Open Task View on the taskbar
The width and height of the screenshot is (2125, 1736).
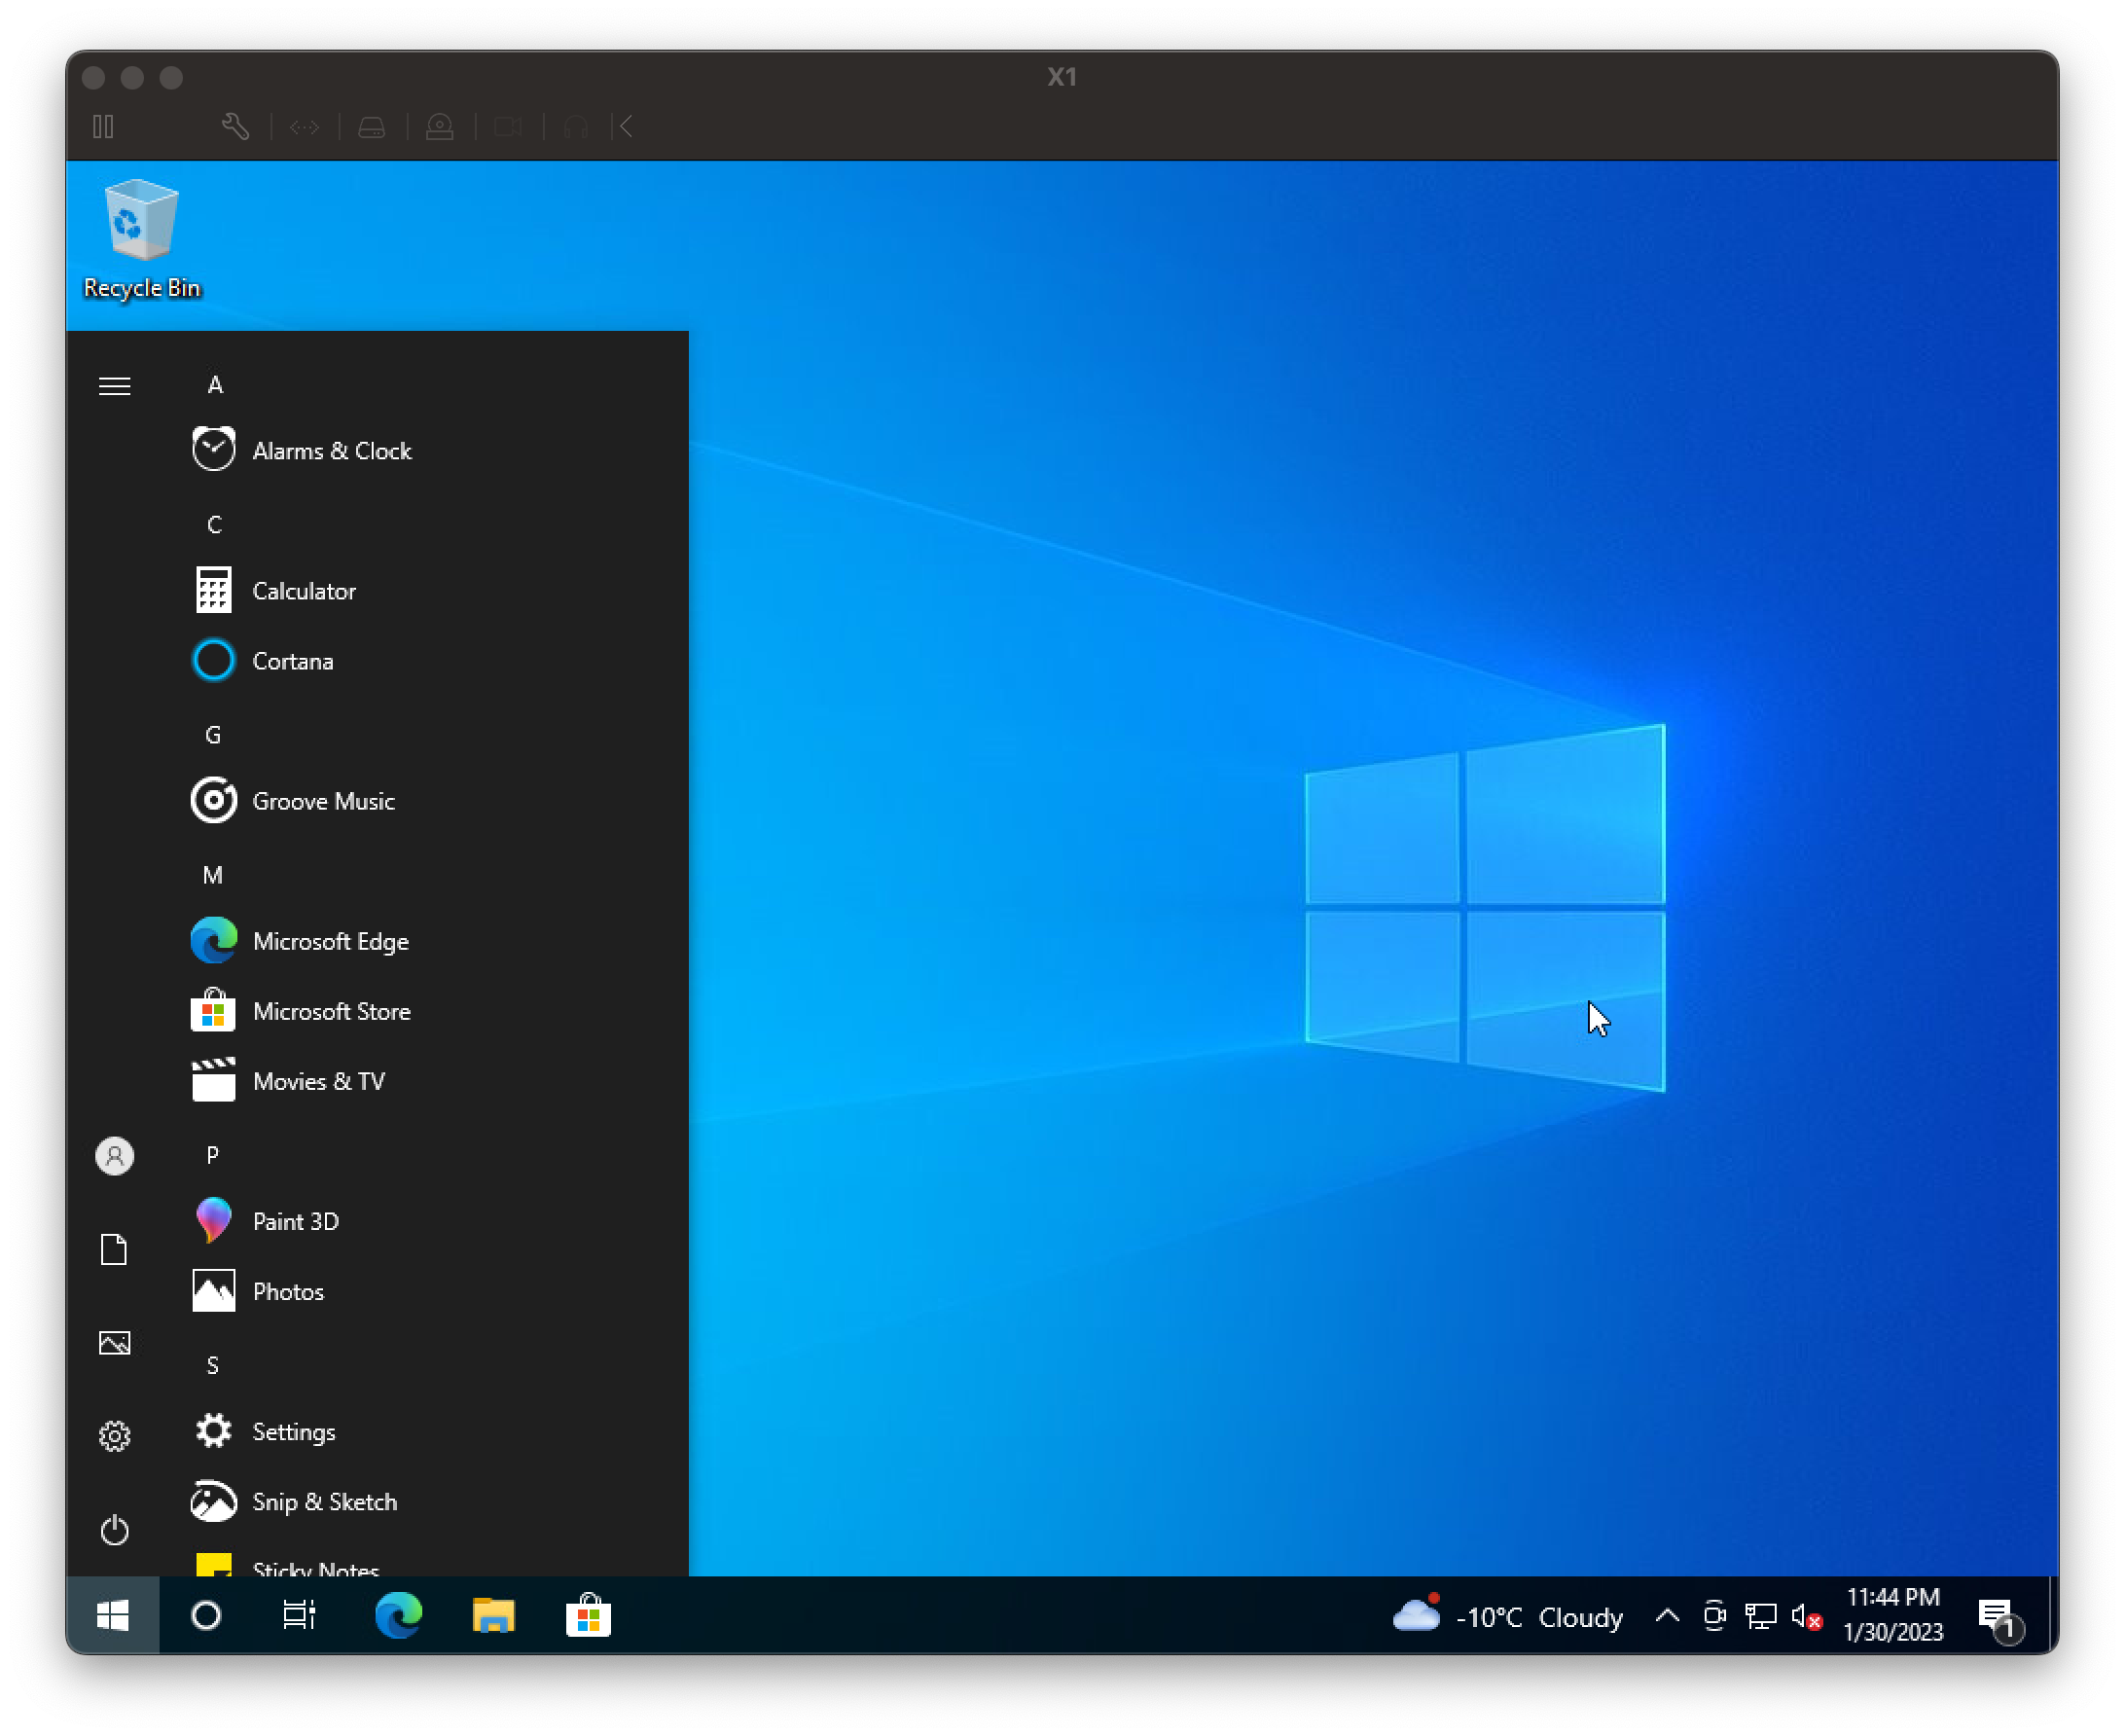pos(299,1615)
